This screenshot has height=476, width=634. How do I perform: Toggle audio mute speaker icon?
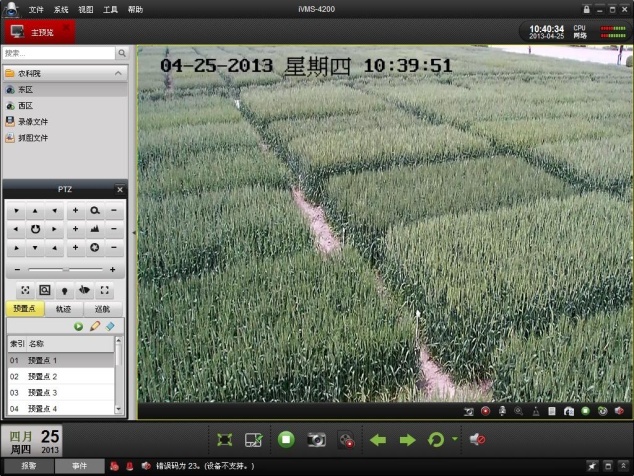478,439
